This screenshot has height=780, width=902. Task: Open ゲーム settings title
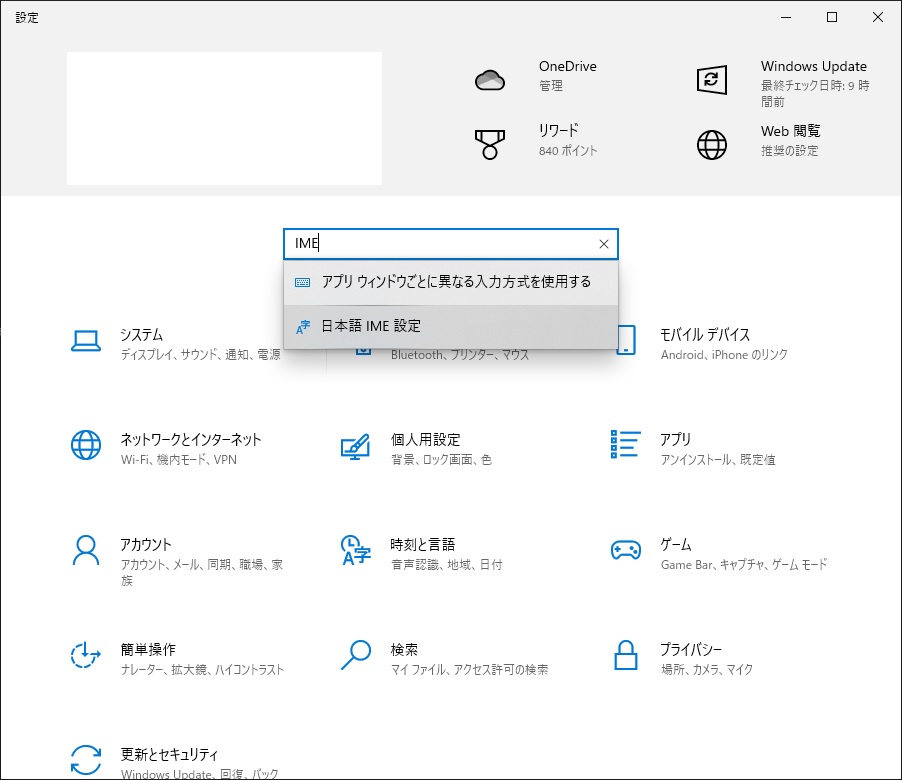coord(676,544)
